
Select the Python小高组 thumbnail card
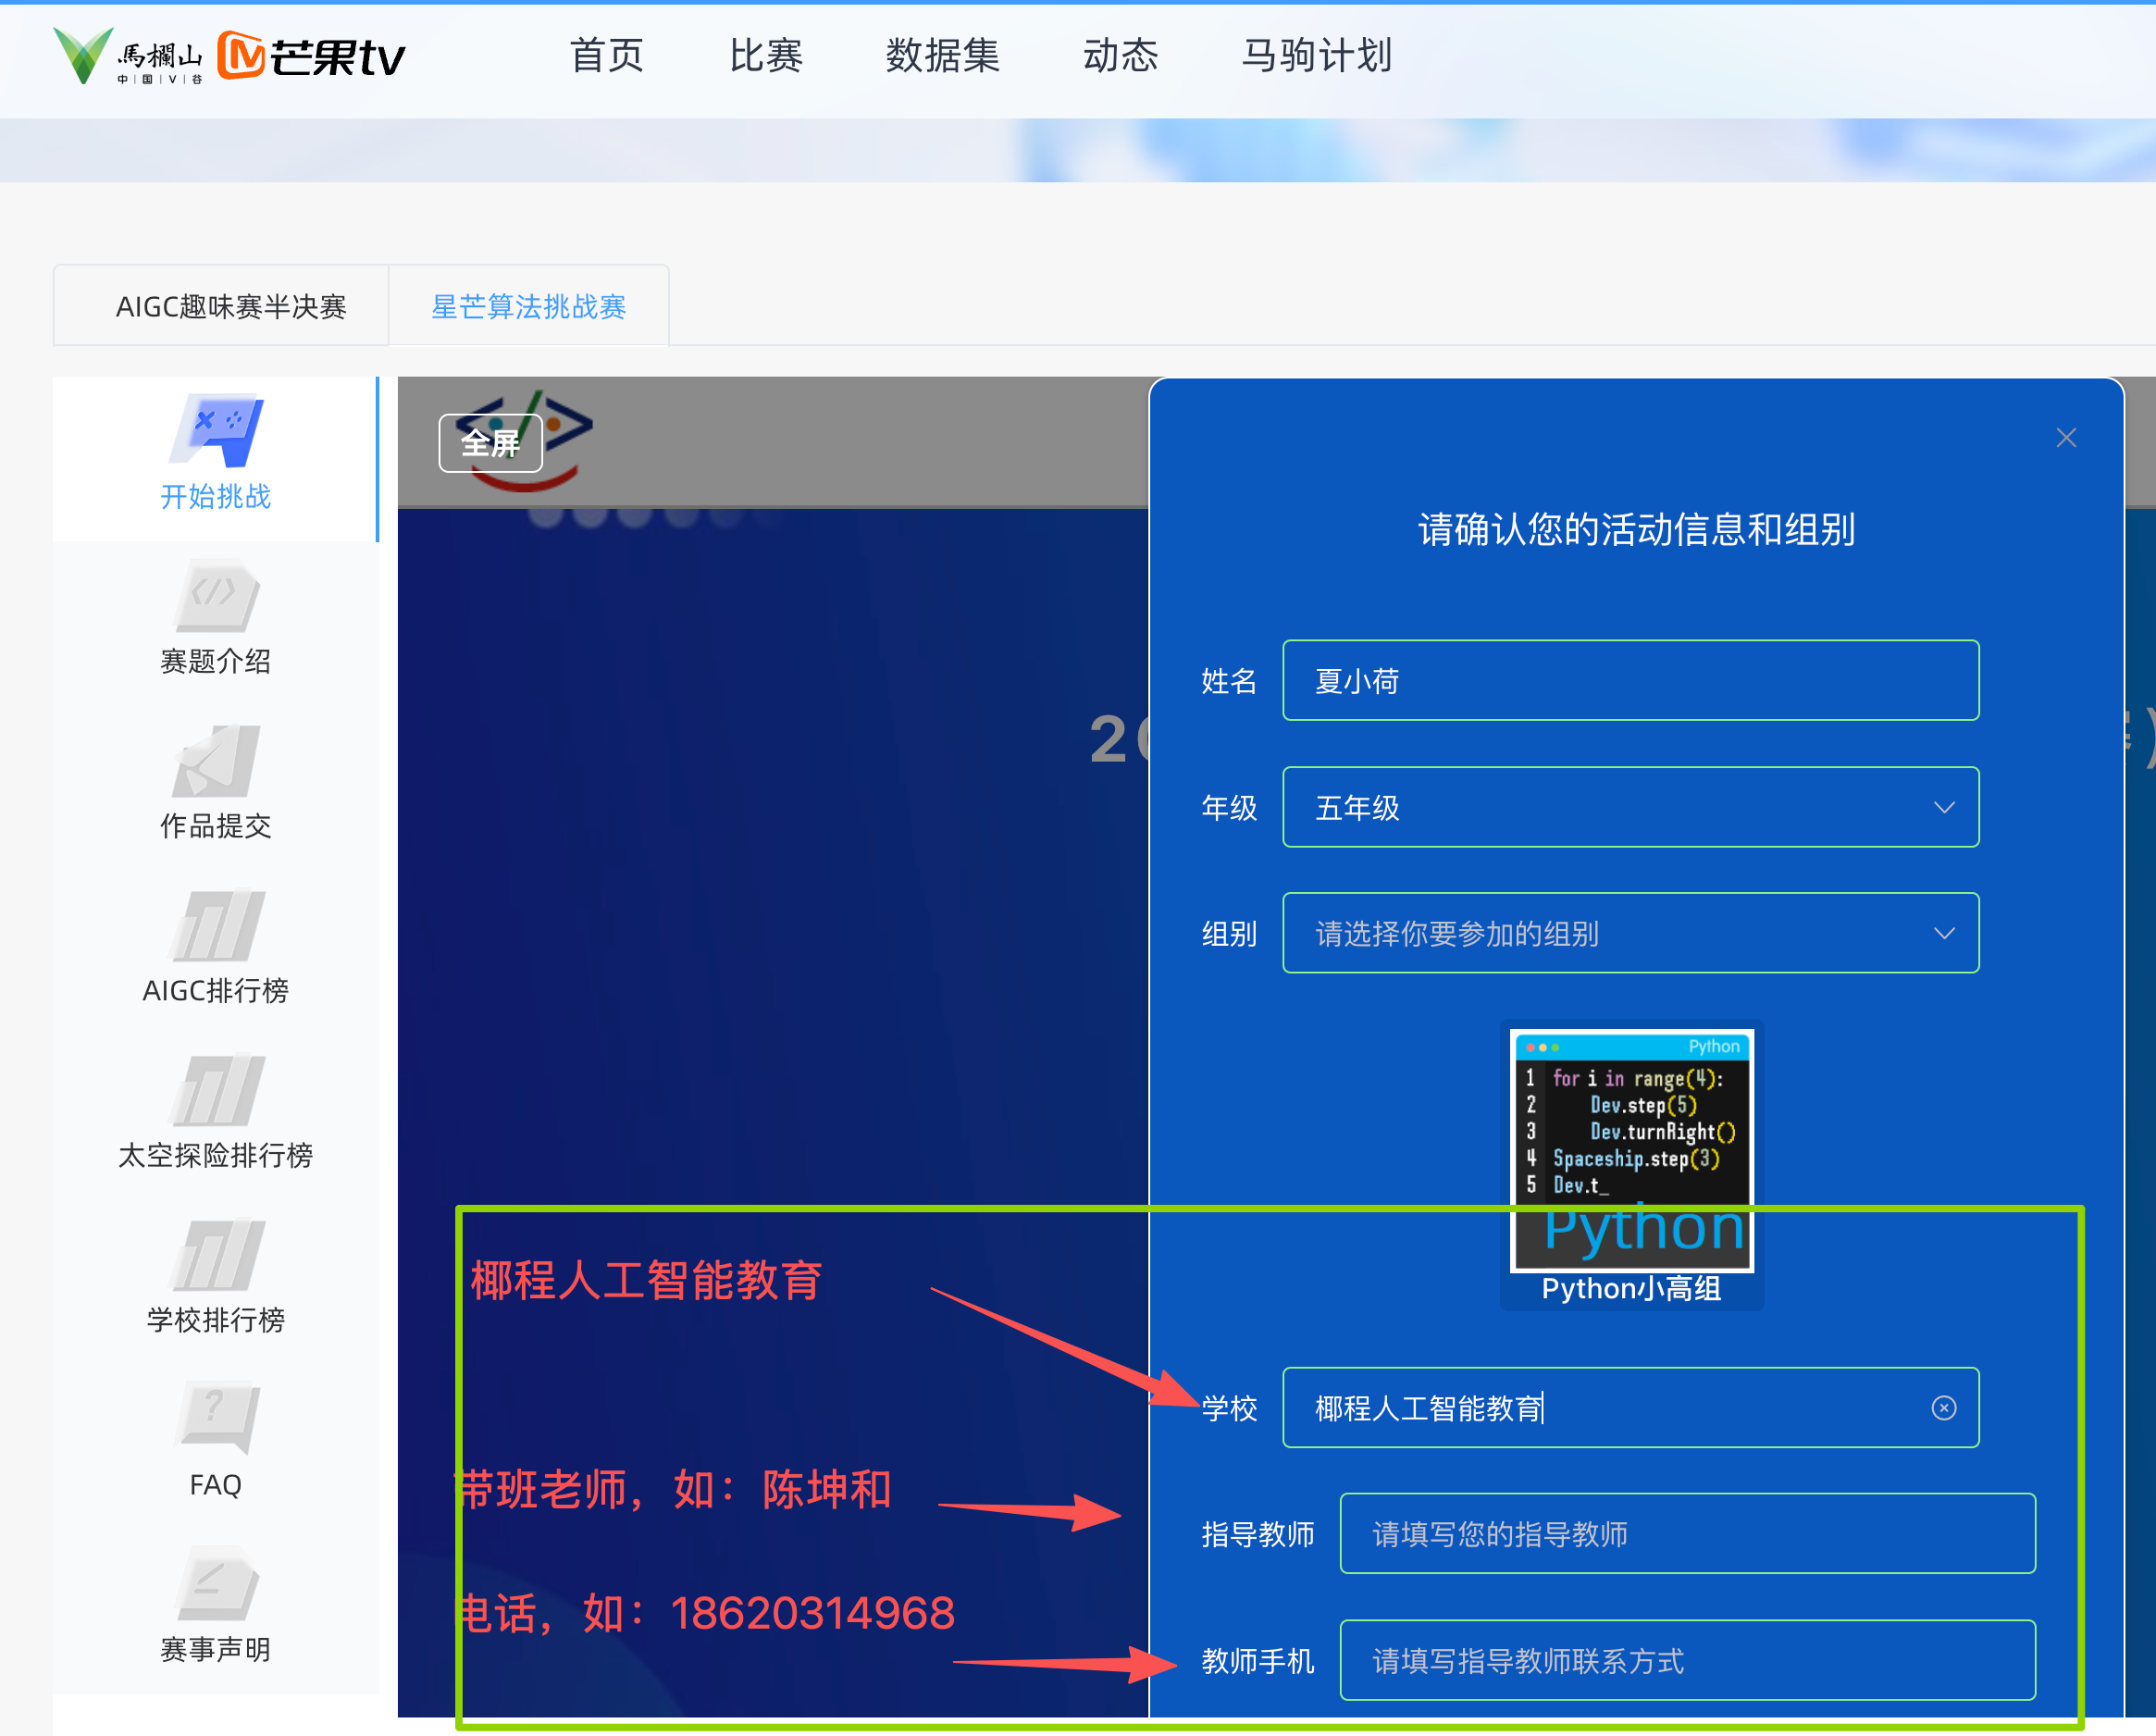[1631, 1165]
